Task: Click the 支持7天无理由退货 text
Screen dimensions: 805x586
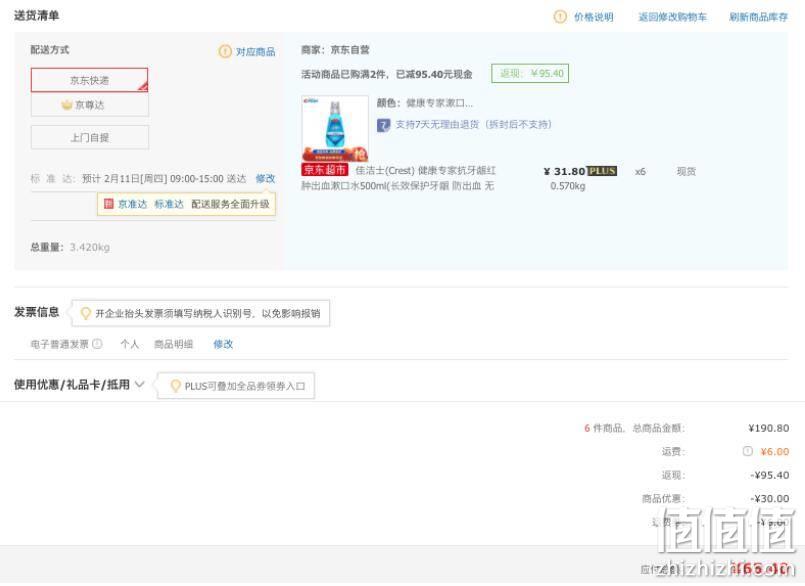Action: pyautogui.click(x=473, y=124)
